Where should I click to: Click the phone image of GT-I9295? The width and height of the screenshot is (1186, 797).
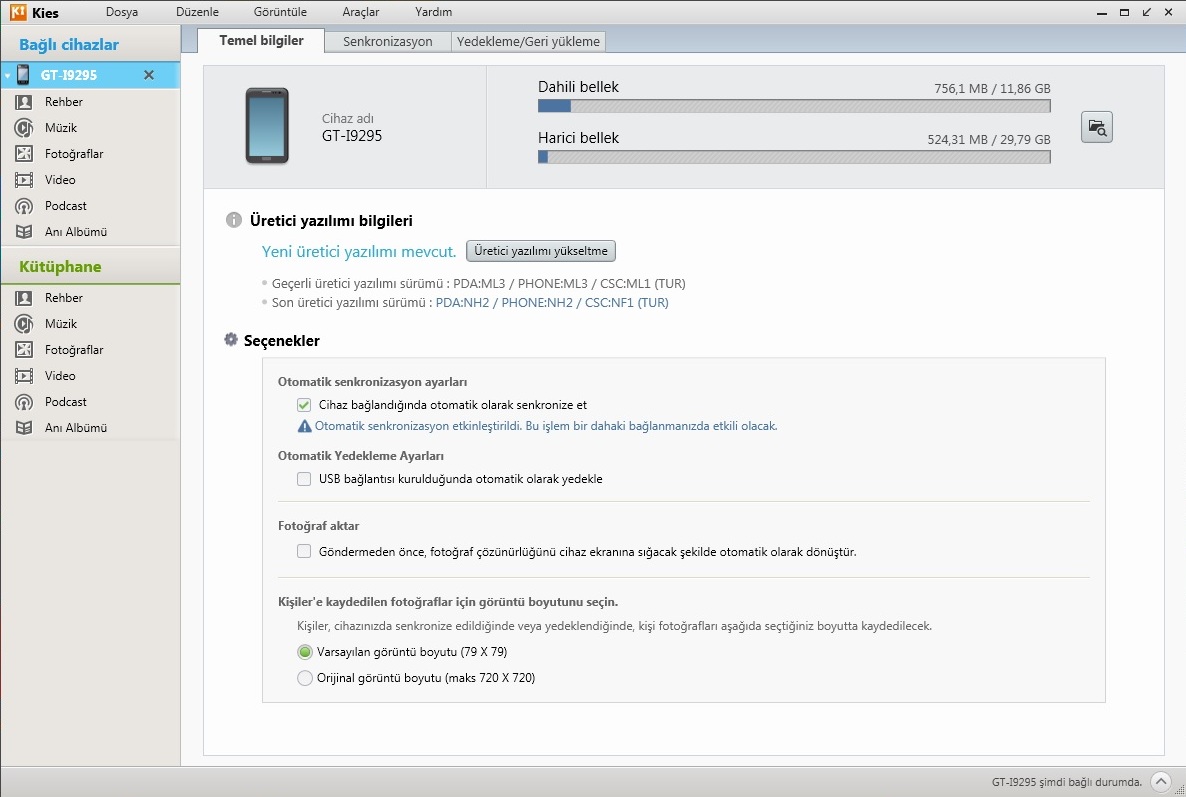click(x=267, y=126)
